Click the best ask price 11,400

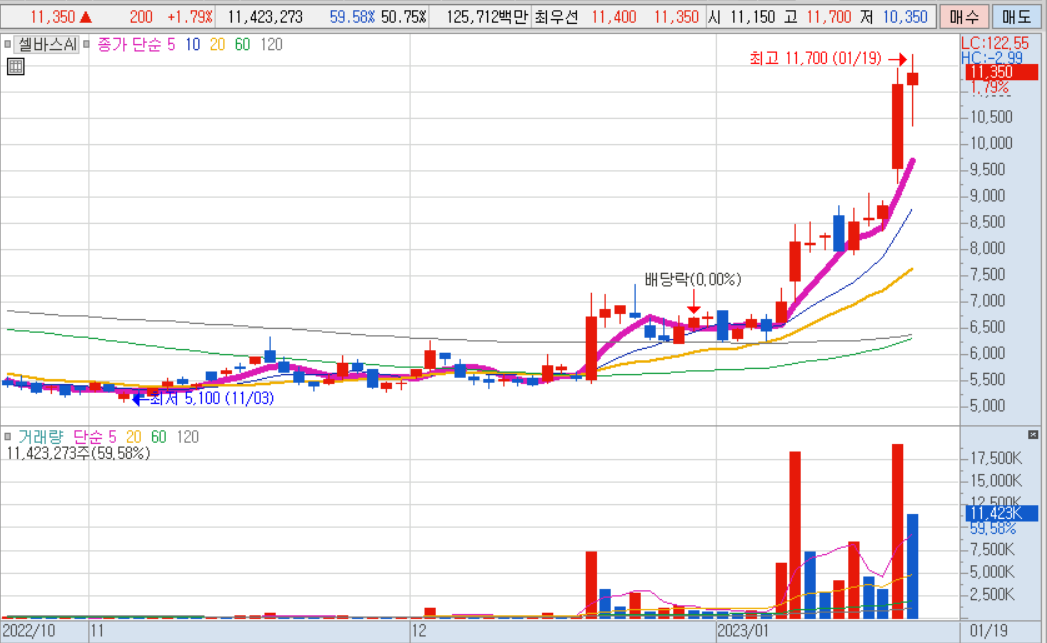pos(614,17)
